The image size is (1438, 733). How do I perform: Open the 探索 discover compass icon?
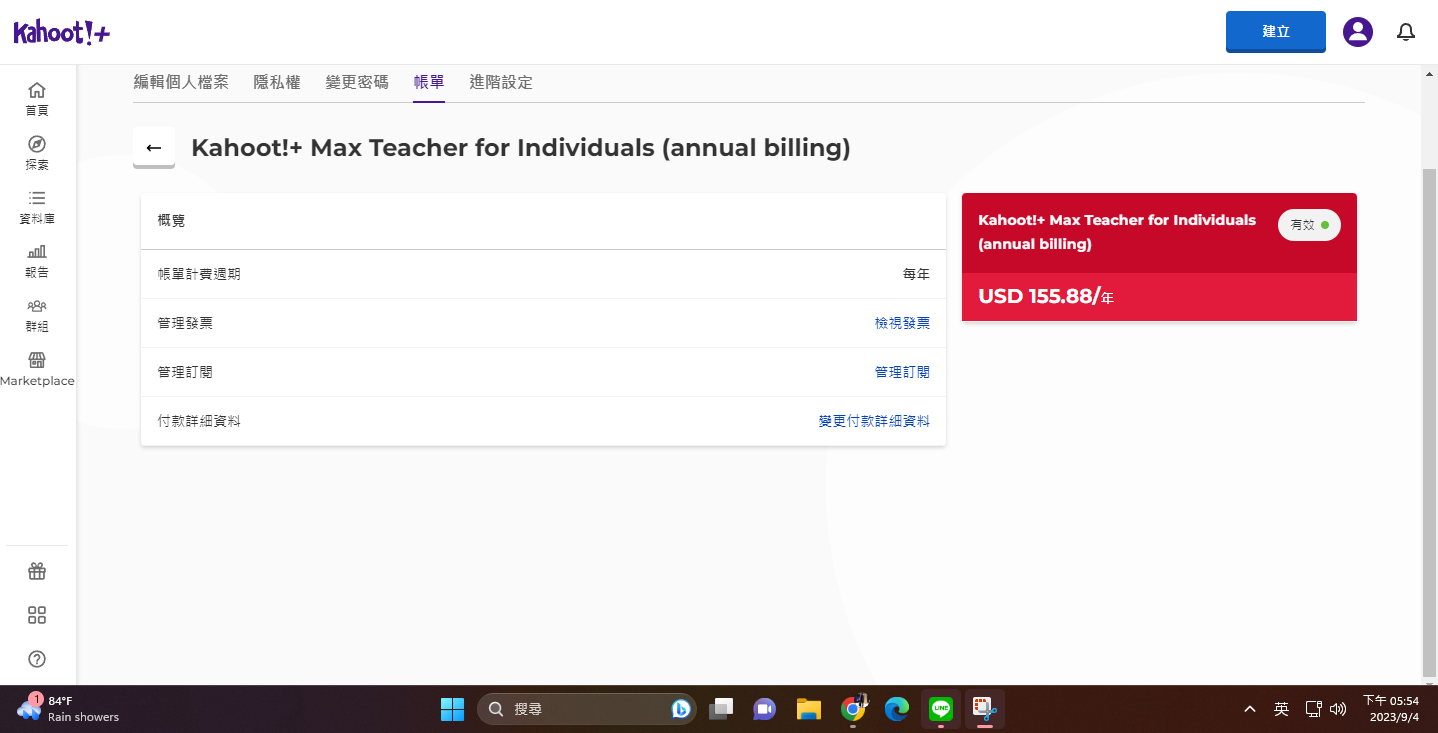tap(37, 153)
